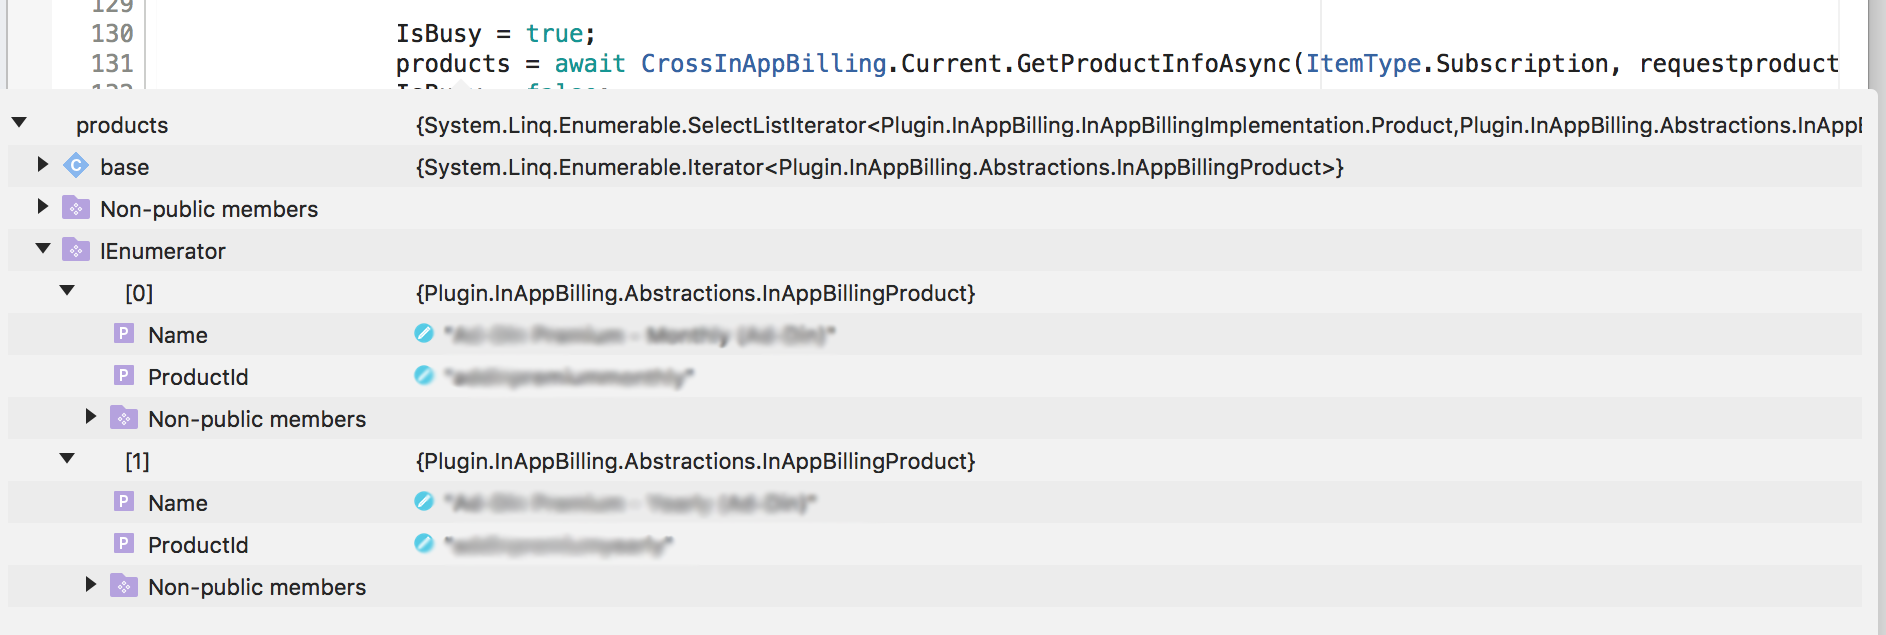The width and height of the screenshot is (1886, 635).
Task: Select the IsBusy = true statement
Action: [490, 33]
